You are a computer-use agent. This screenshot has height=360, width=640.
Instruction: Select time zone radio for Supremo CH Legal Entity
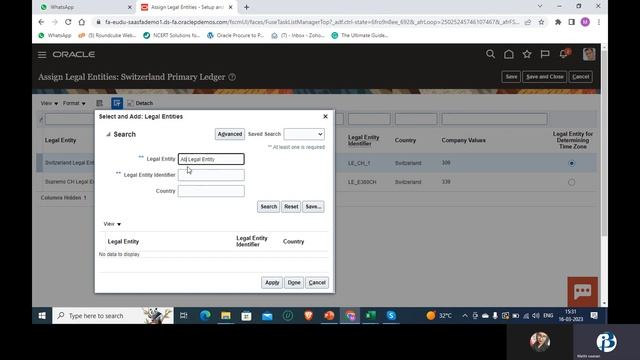571,182
